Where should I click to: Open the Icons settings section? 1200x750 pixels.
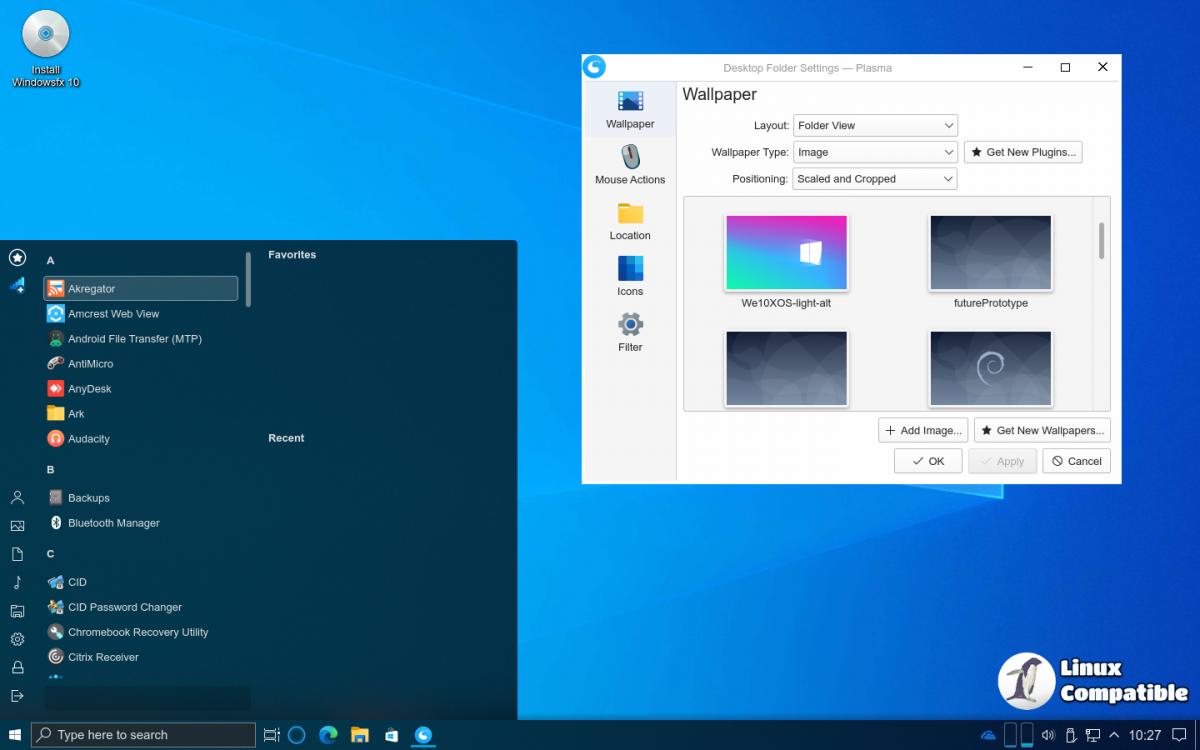tap(630, 277)
